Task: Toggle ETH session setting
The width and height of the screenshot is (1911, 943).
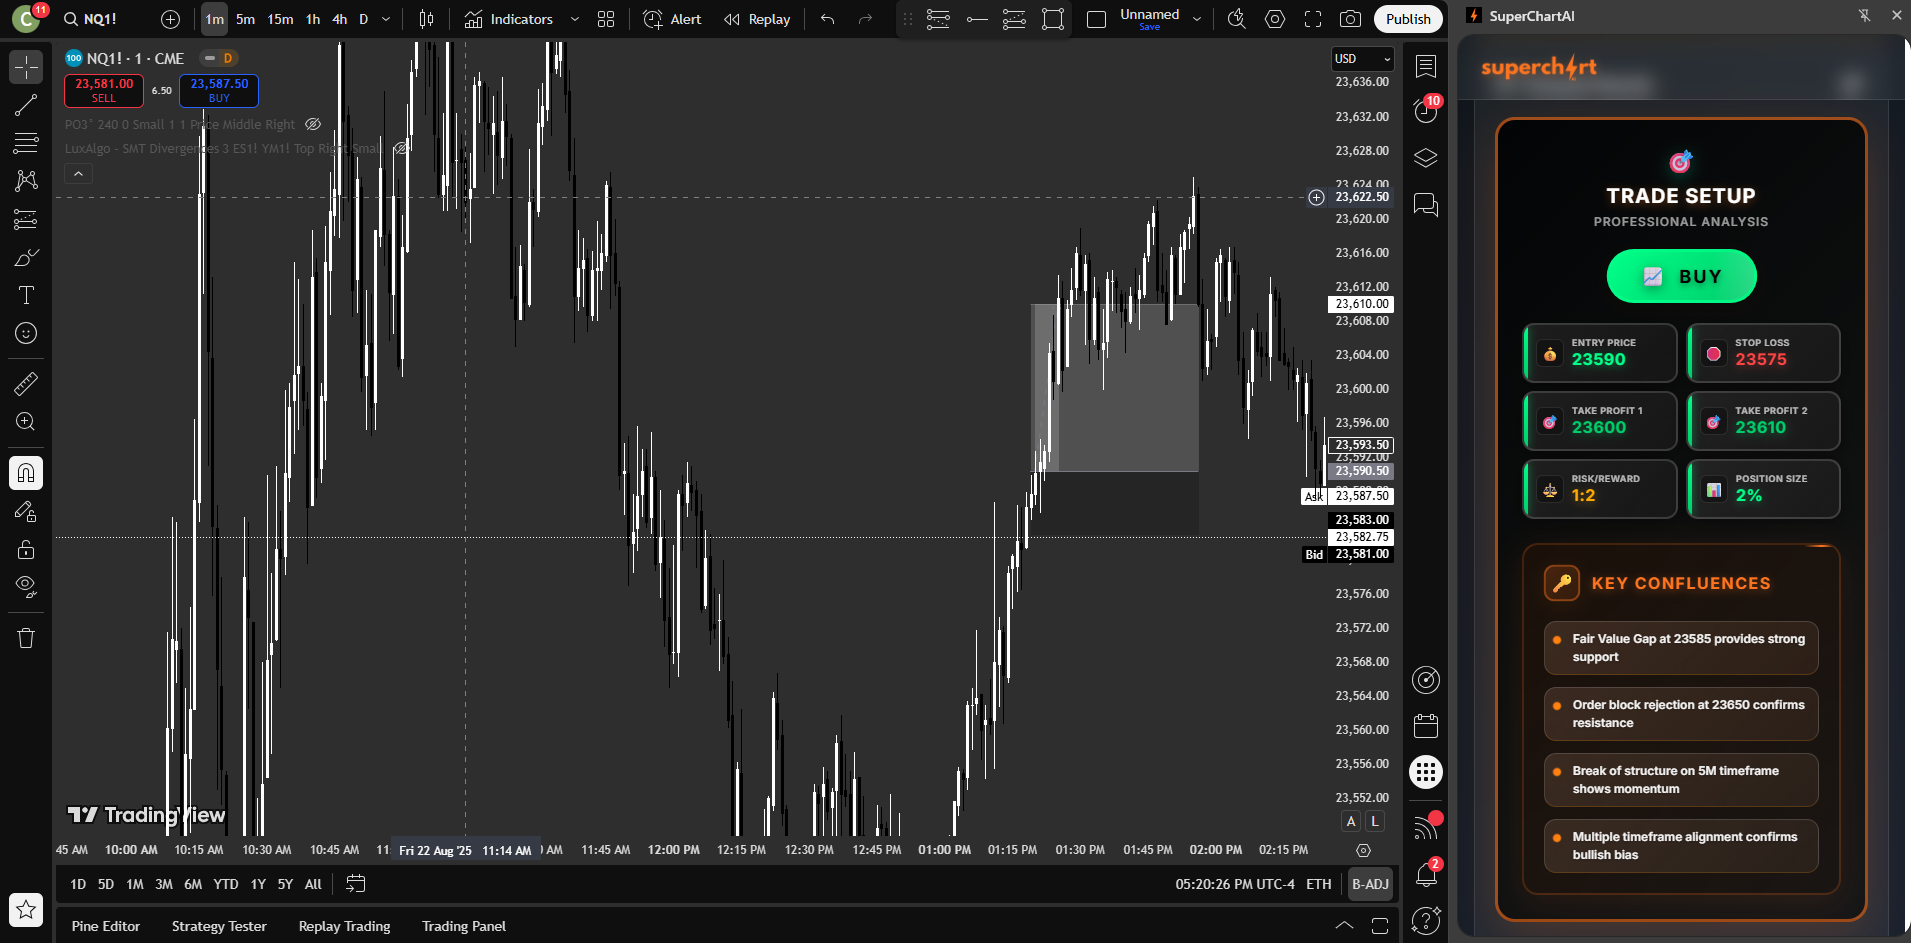Action: [1319, 884]
